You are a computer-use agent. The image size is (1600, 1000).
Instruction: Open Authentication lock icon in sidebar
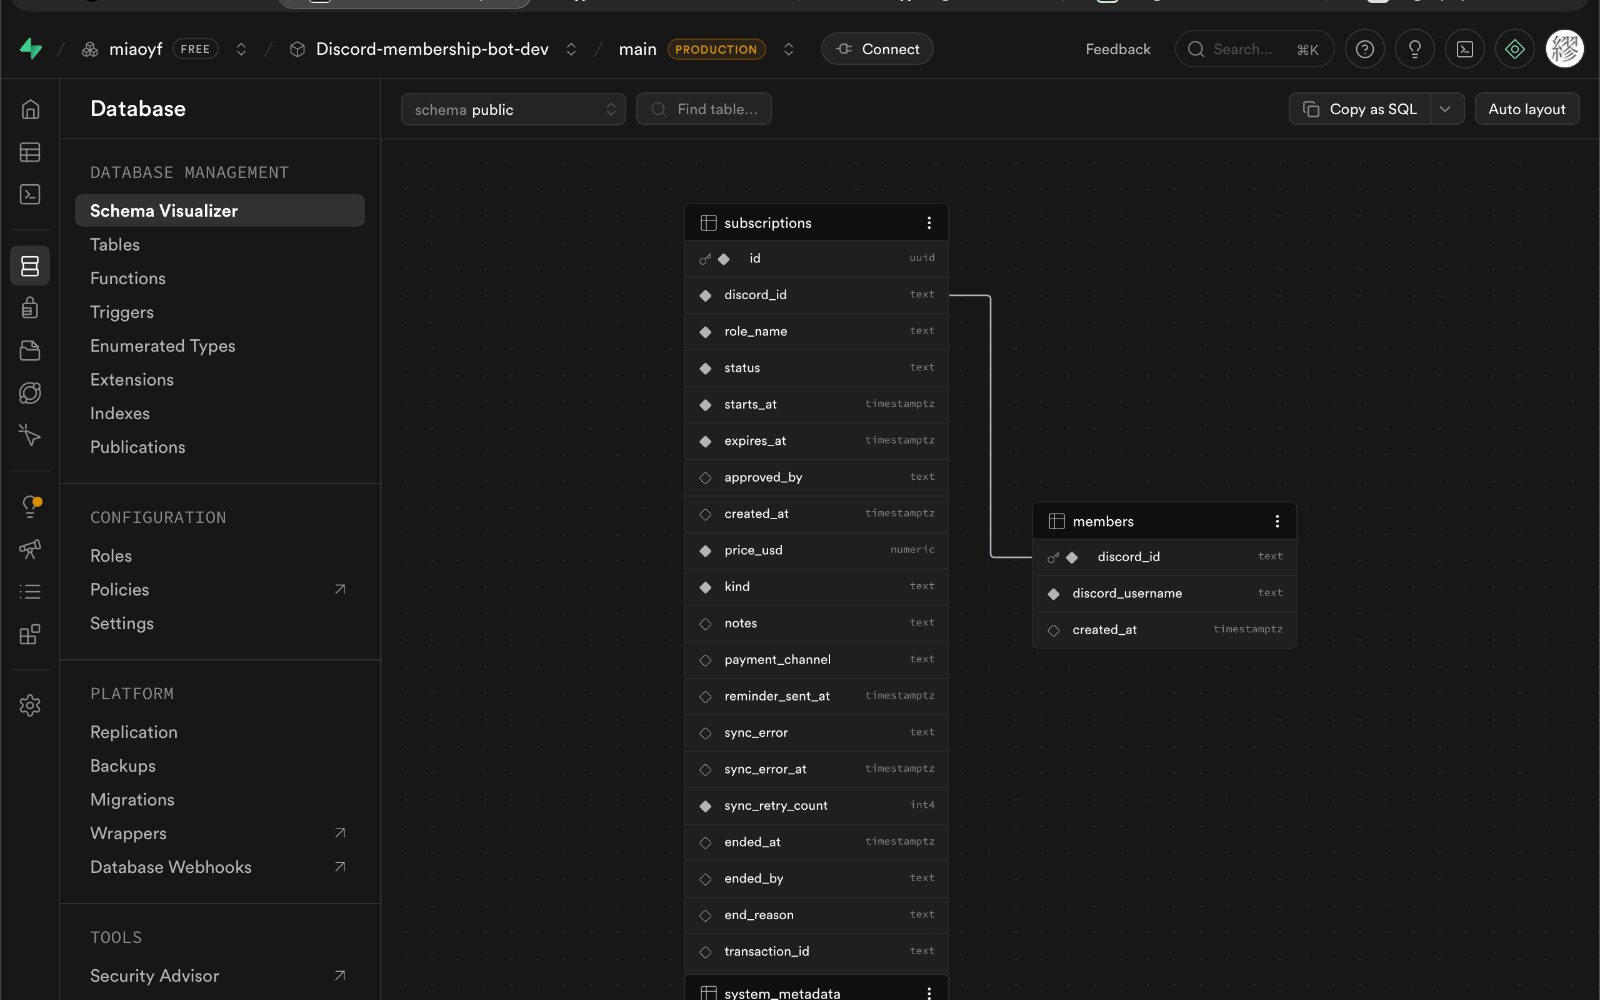click(x=30, y=308)
